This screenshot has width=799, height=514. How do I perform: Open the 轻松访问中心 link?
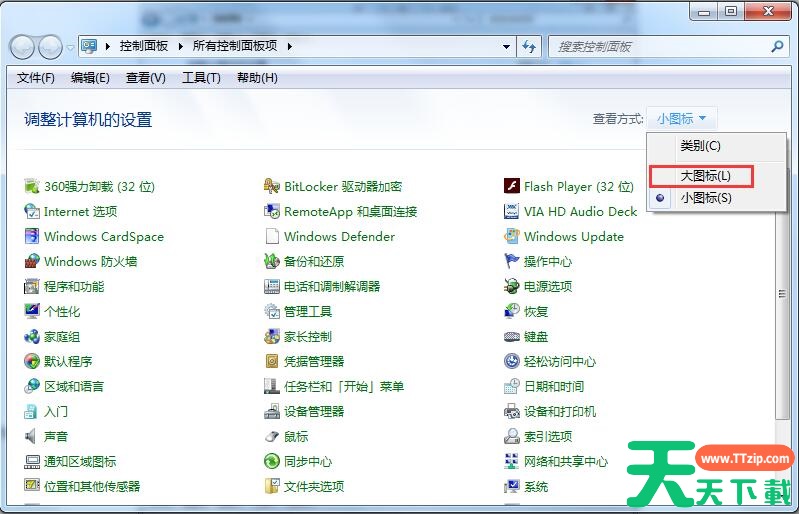coord(560,362)
